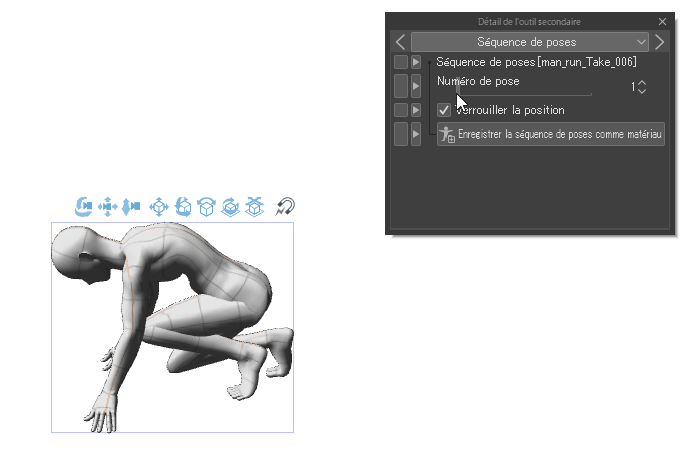Click the Détail de l'outil secondaire title text

click(529, 21)
